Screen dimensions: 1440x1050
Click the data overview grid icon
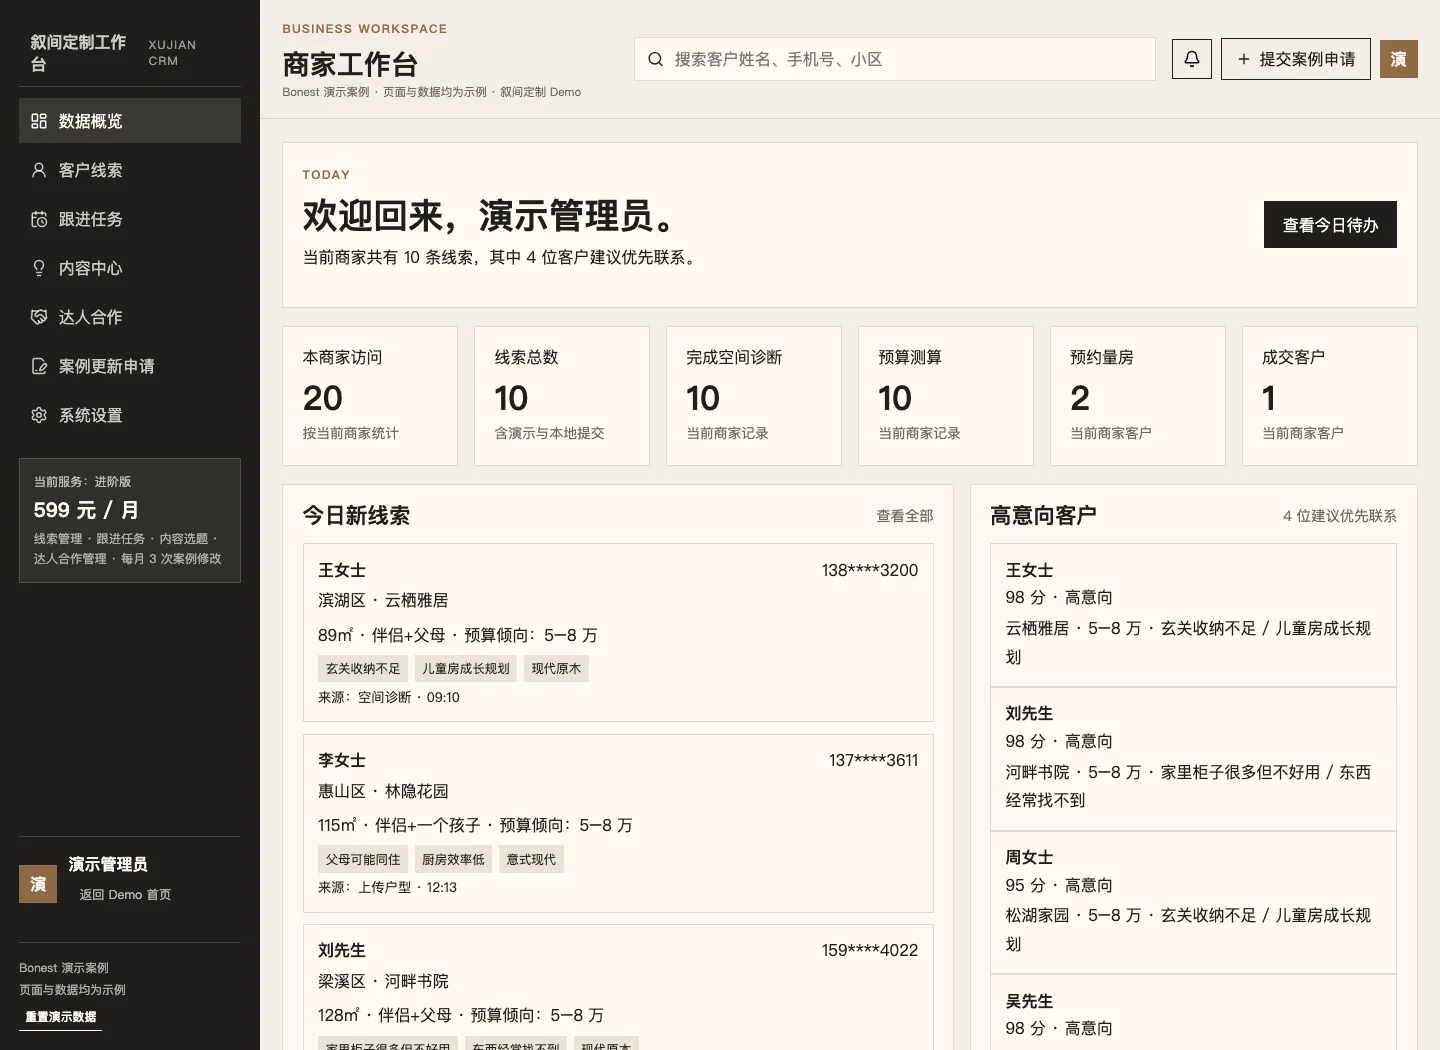pyautogui.click(x=39, y=121)
